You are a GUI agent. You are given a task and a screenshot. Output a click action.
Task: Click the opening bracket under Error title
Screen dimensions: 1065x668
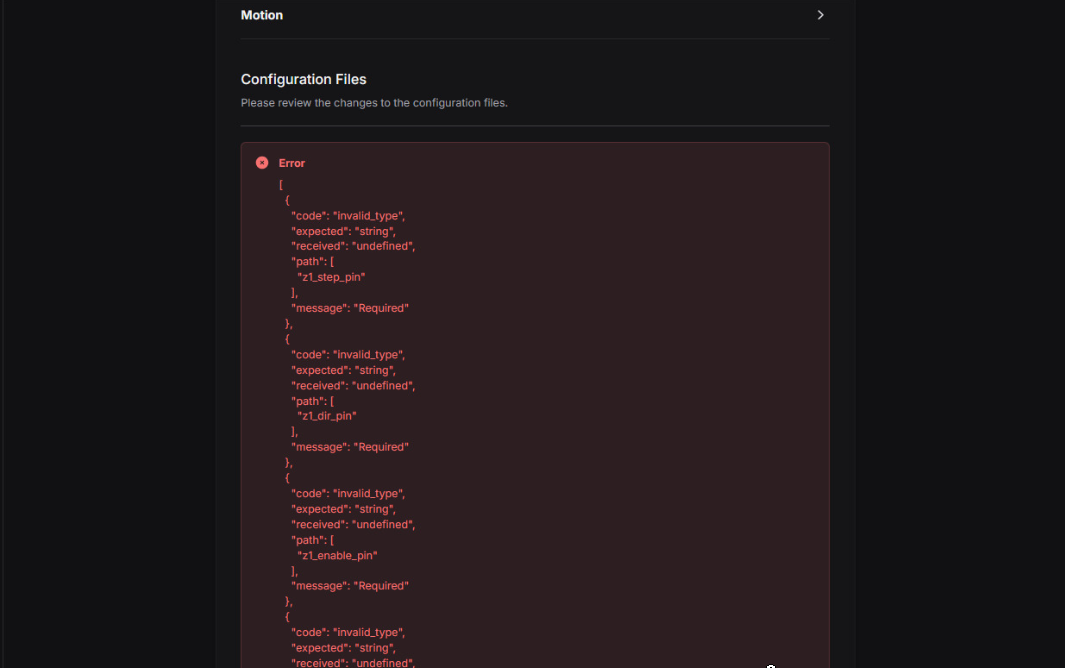point(281,184)
